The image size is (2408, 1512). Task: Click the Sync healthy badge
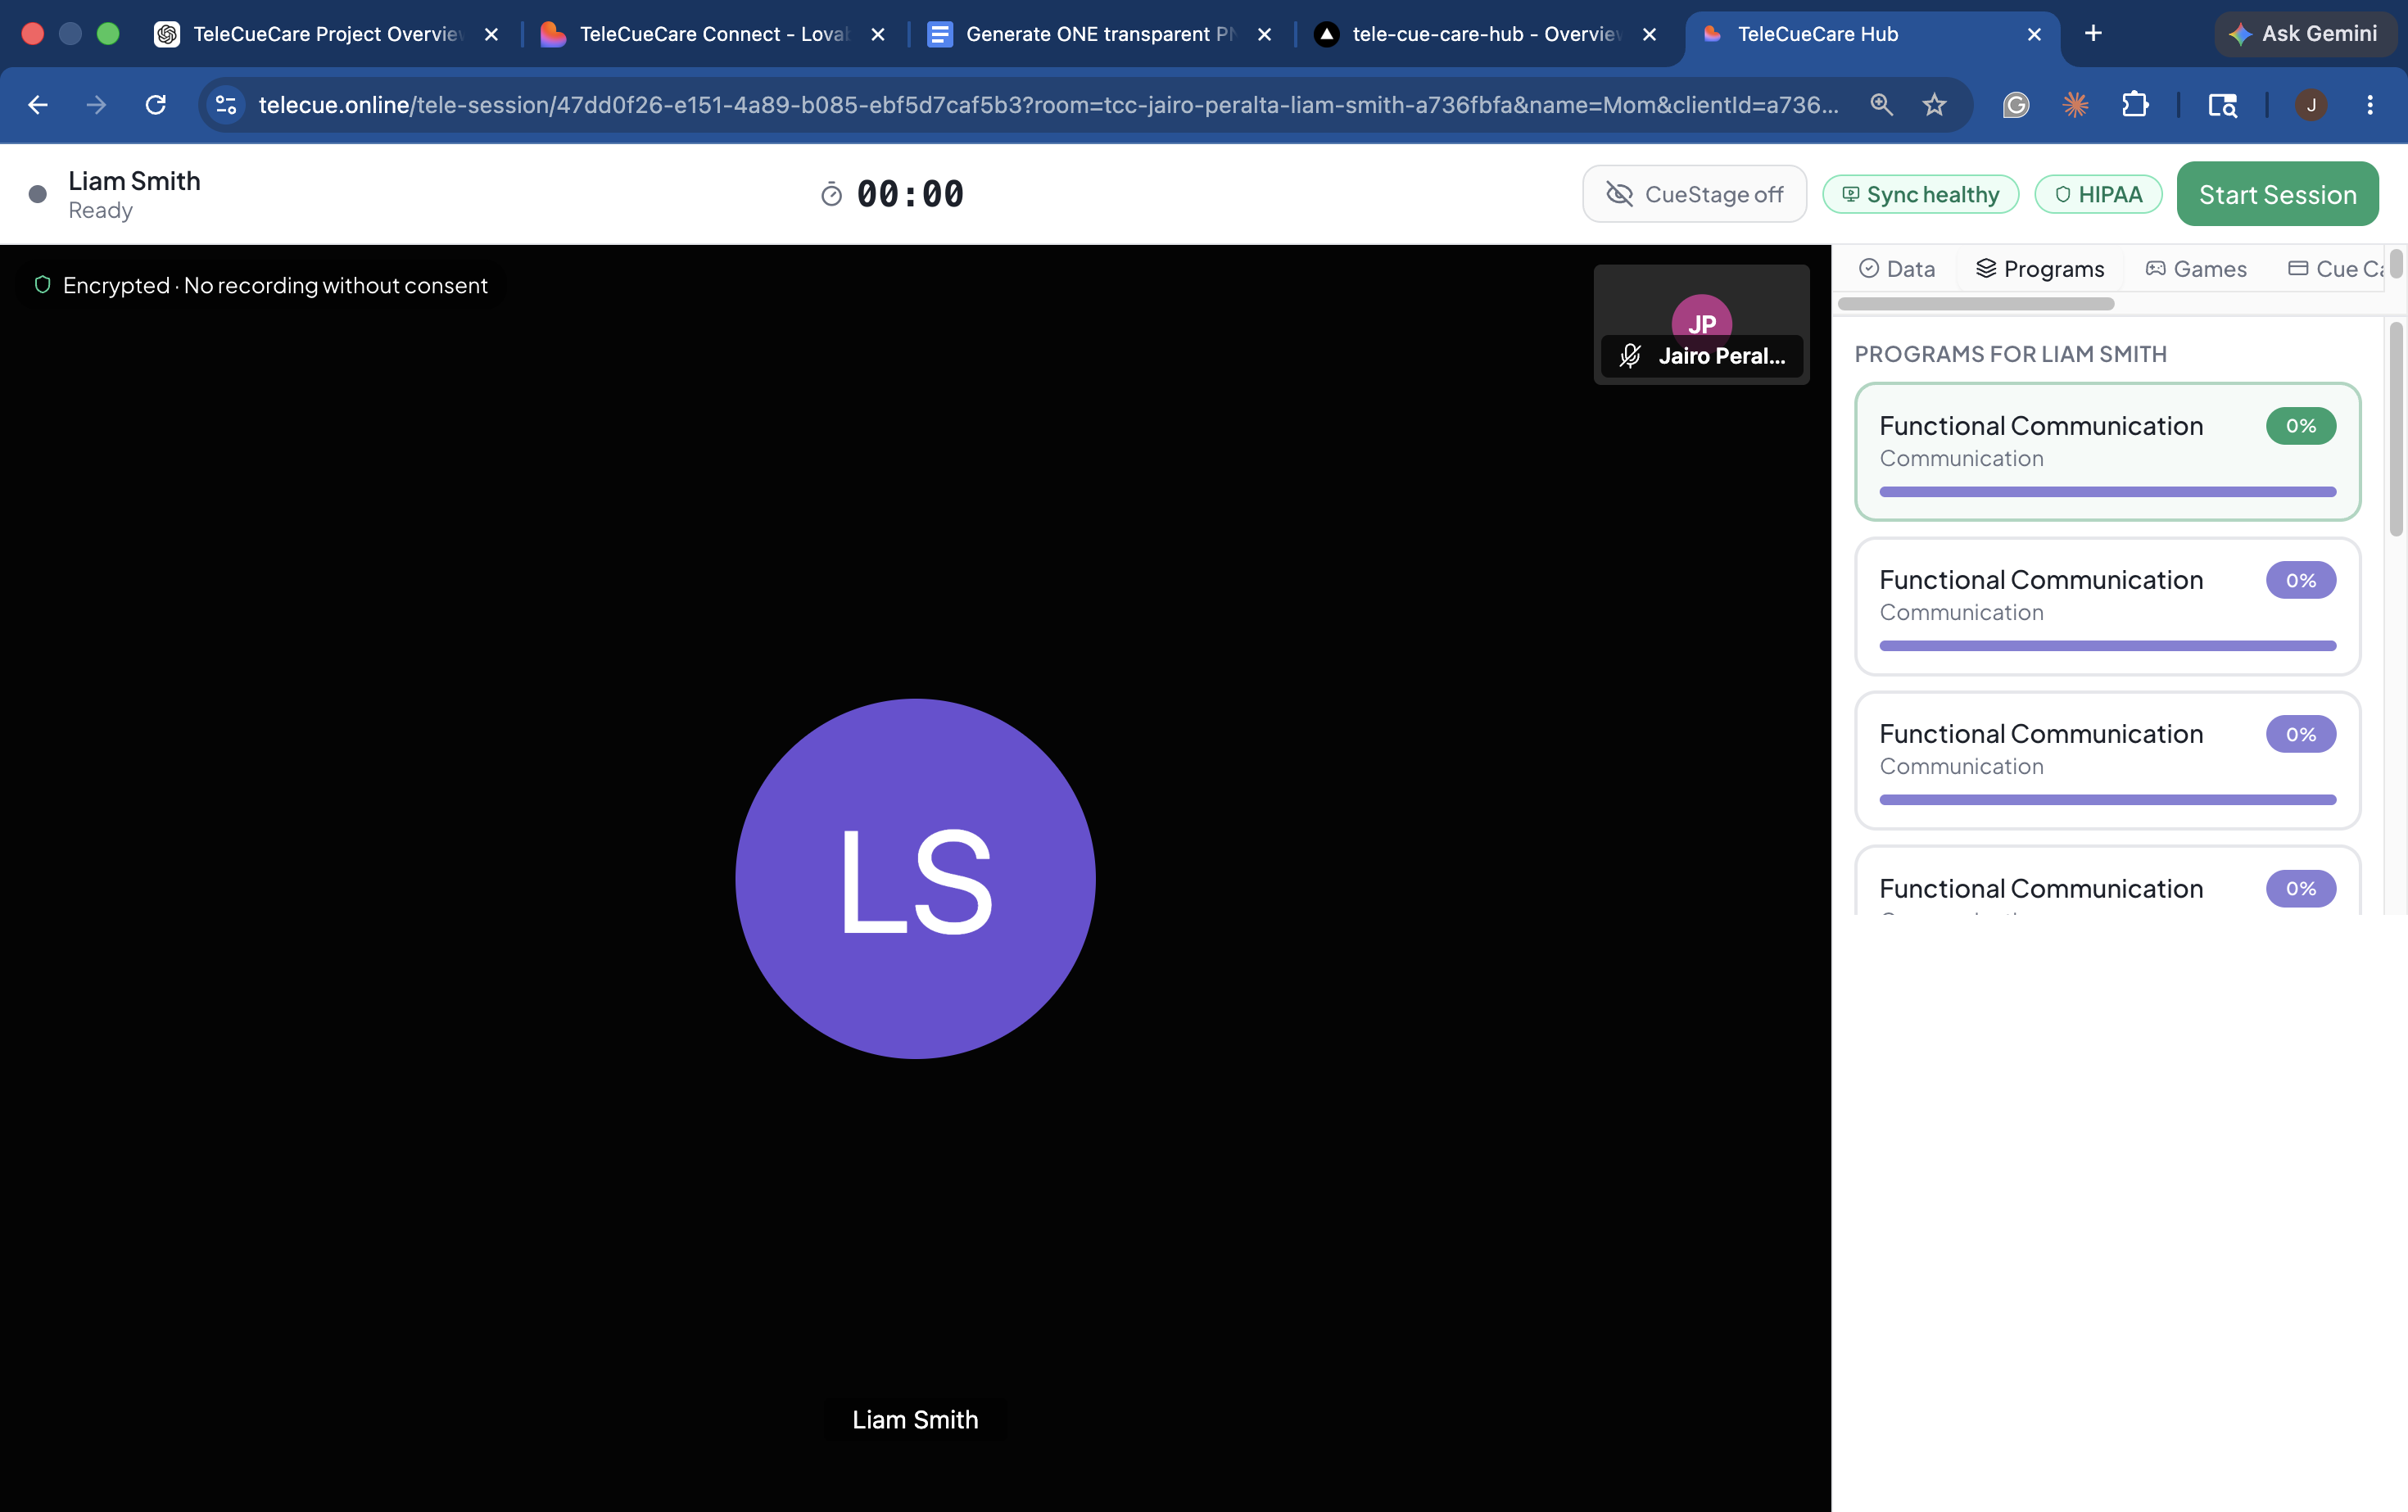click(x=1920, y=194)
